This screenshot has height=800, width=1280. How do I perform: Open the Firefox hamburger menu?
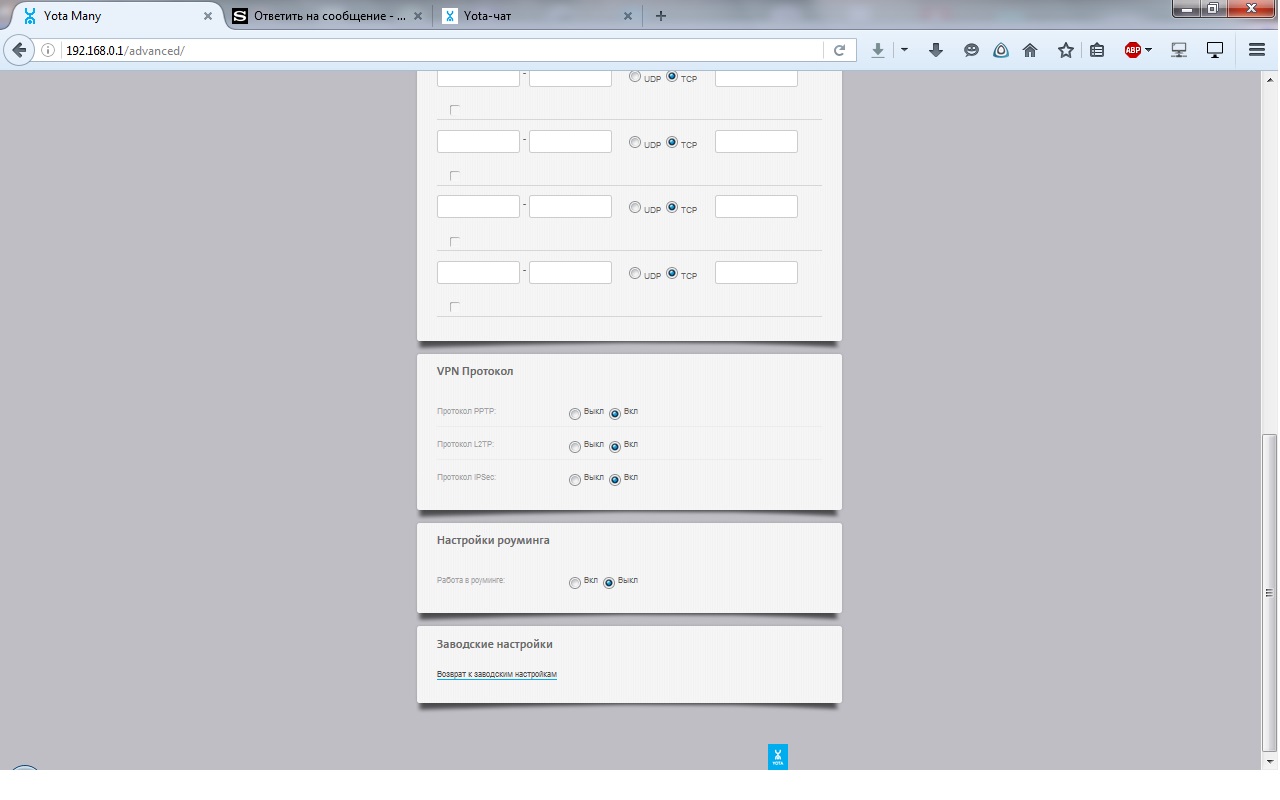coord(1257,50)
